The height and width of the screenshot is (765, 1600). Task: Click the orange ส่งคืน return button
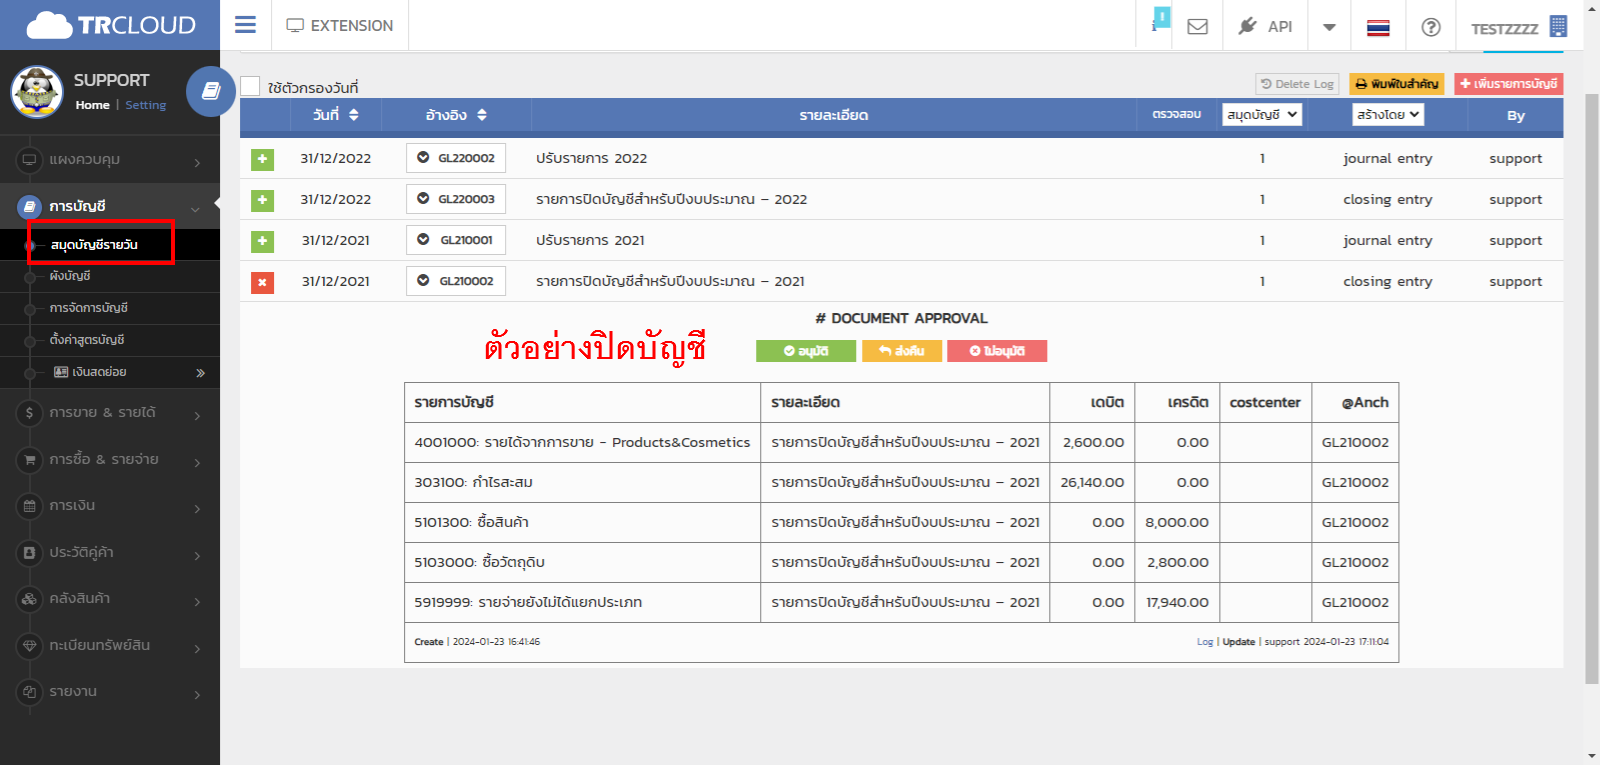(x=901, y=351)
